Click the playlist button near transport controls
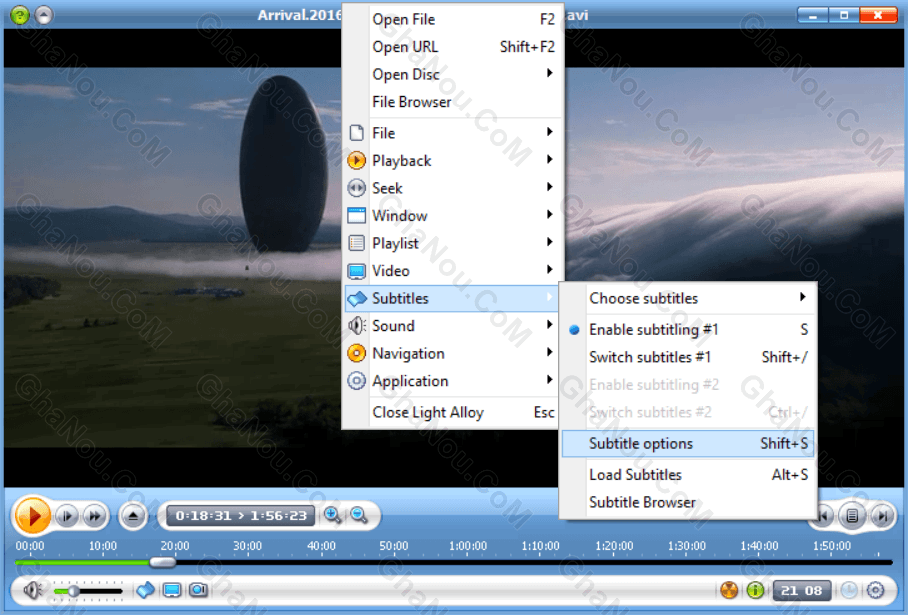The width and height of the screenshot is (908, 615). (852, 515)
